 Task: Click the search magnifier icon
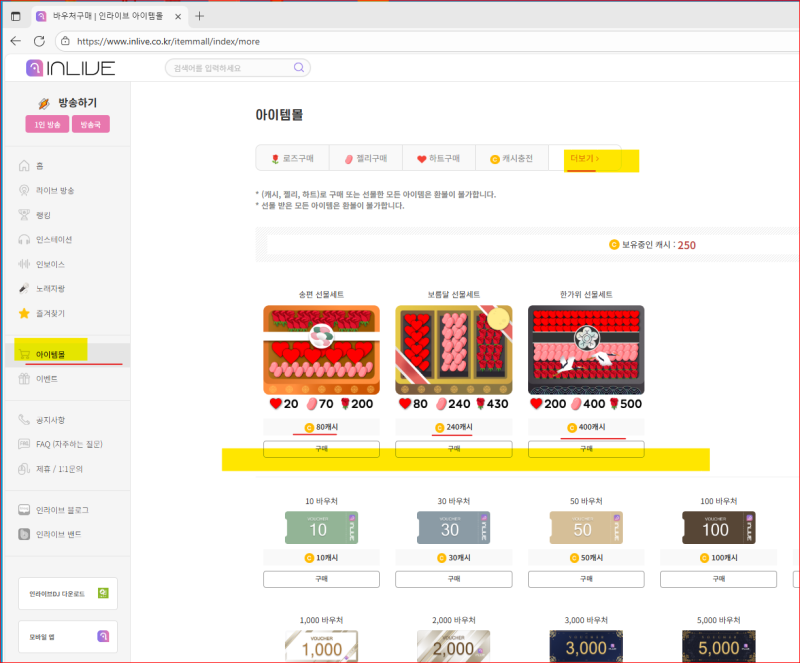298,68
